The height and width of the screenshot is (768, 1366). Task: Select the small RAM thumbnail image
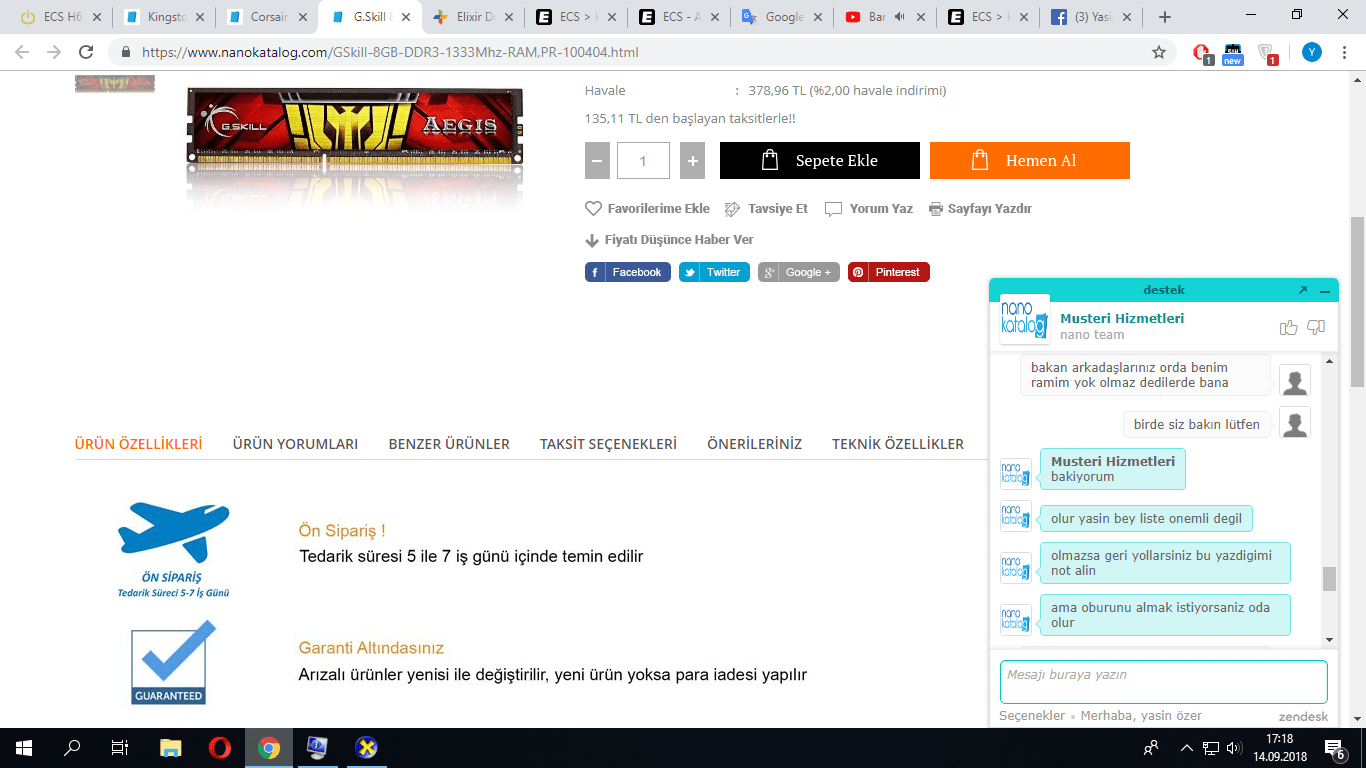pos(115,84)
